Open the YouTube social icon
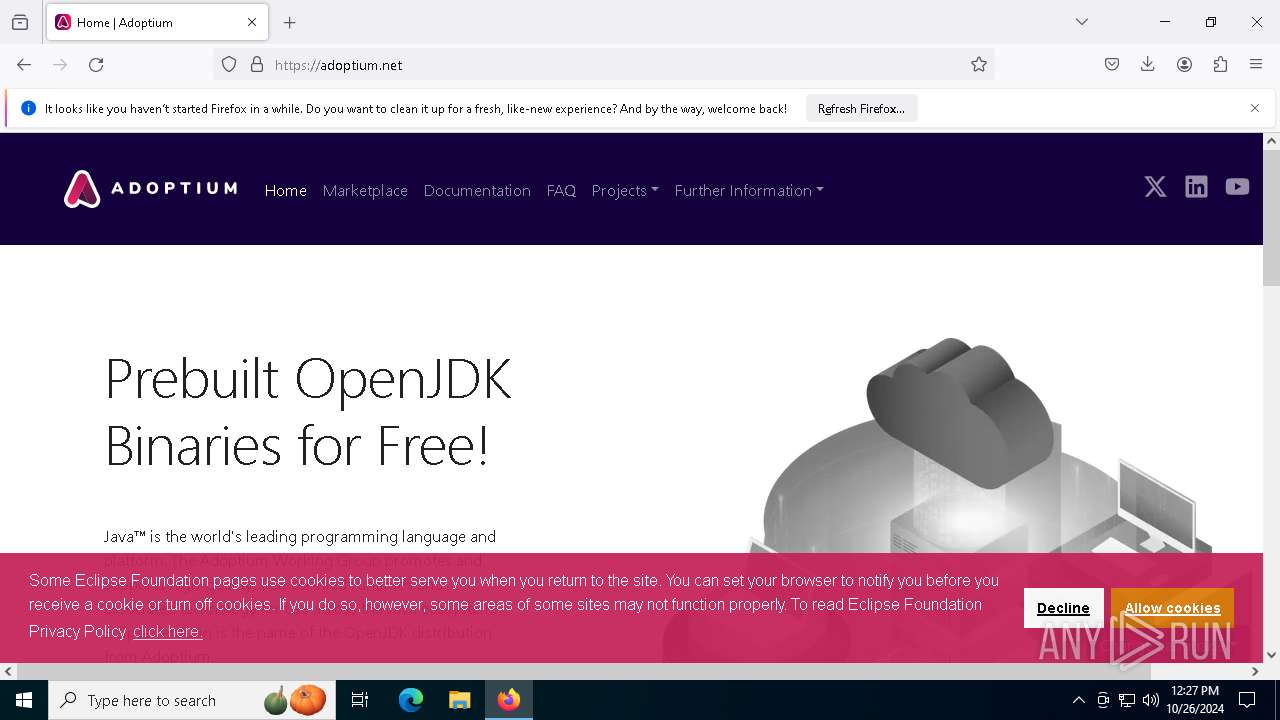The height and width of the screenshot is (720, 1280). 1237,187
